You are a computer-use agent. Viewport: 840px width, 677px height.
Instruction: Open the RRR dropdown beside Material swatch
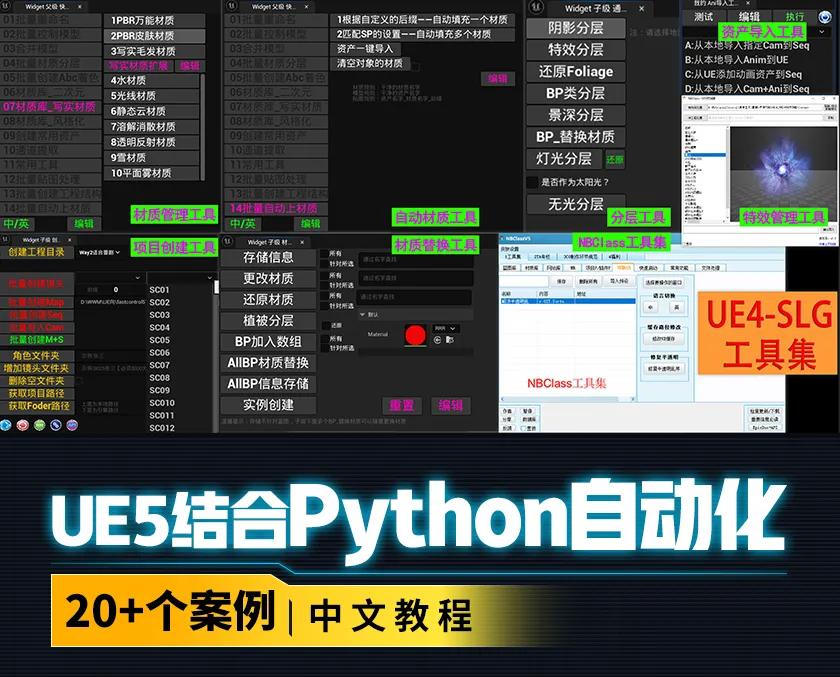(x=446, y=328)
